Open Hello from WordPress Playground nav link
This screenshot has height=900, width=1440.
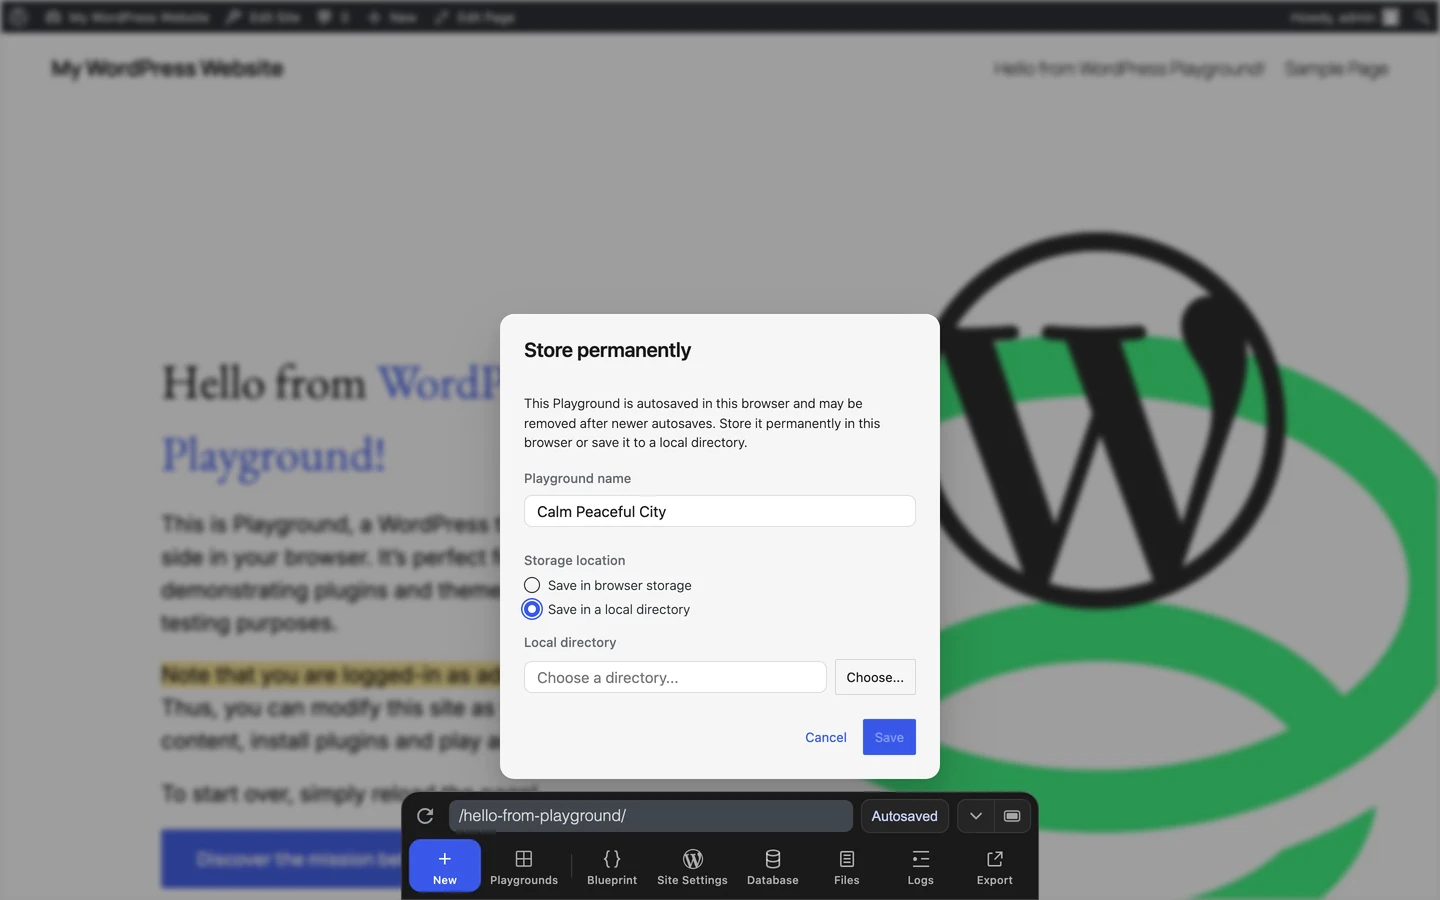point(1129,69)
